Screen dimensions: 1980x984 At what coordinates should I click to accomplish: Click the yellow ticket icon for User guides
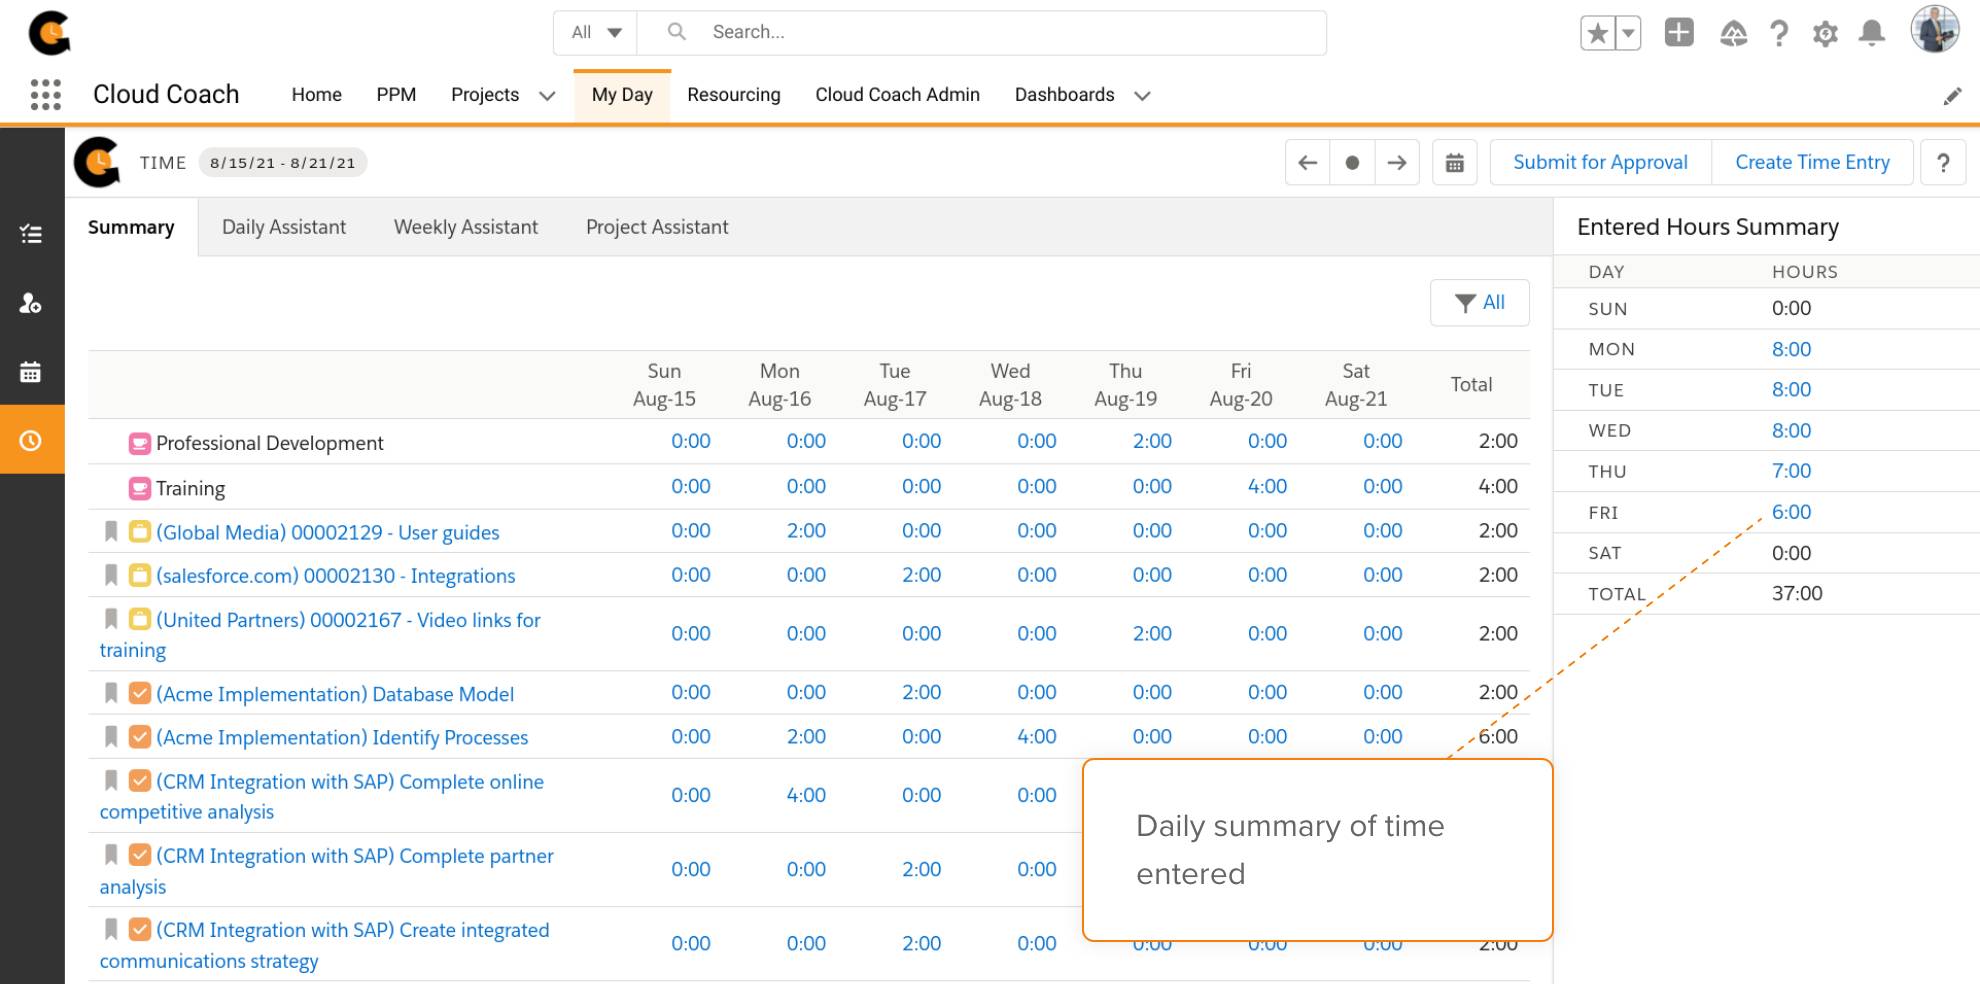[140, 532]
